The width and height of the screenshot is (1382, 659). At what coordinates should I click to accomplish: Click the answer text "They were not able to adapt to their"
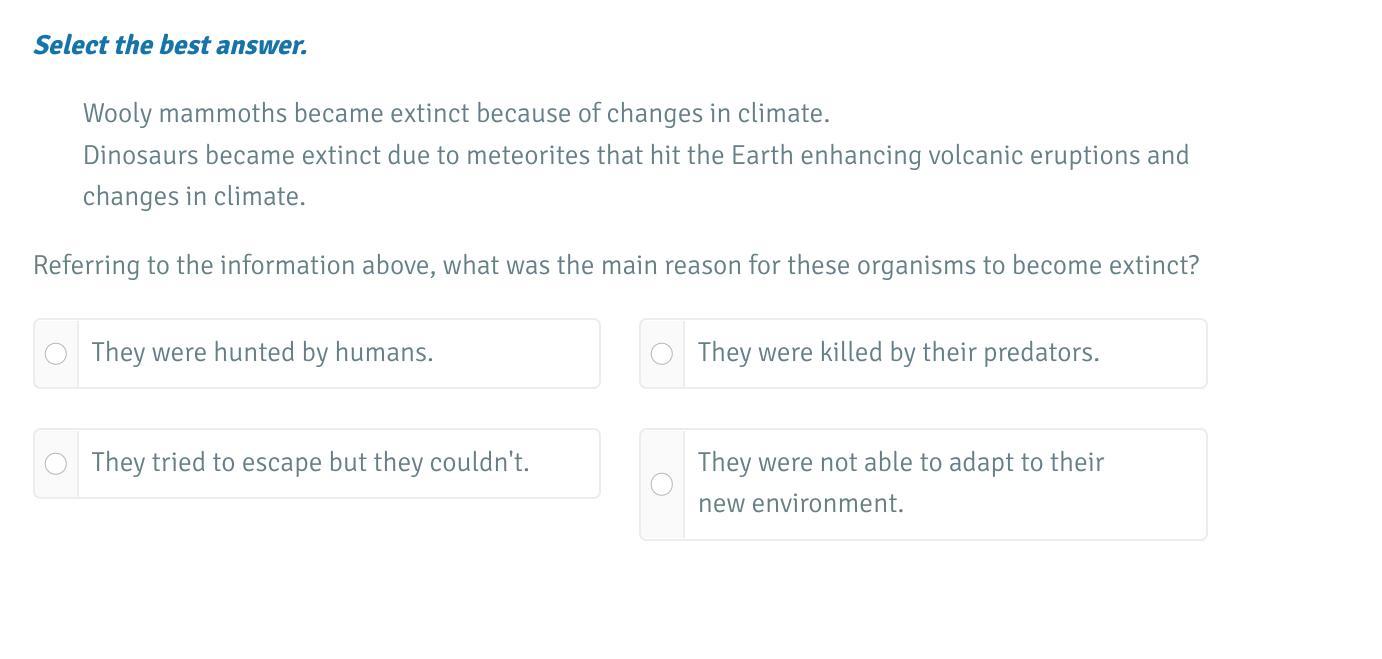(900, 463)
